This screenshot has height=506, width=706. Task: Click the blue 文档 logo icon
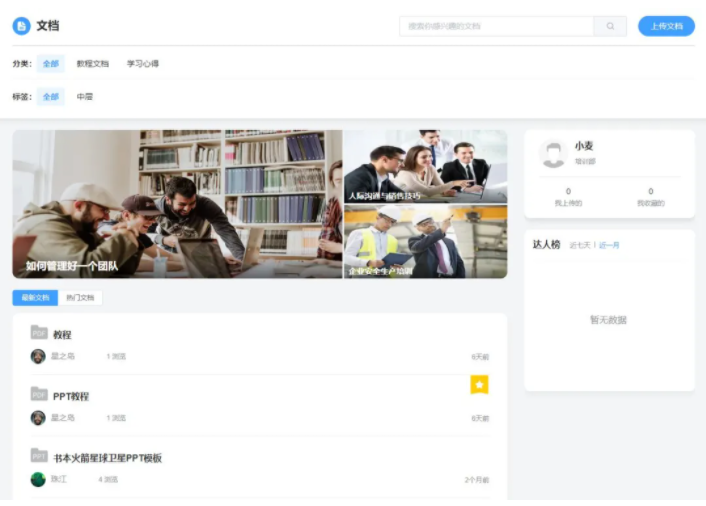(x=21, y=26)
